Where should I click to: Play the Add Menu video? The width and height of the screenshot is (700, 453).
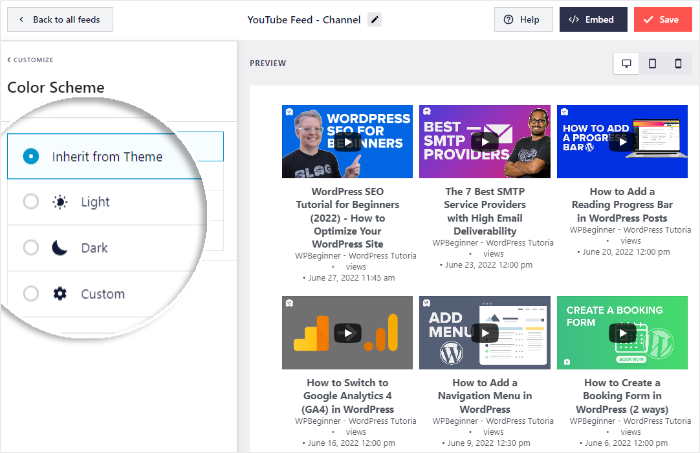484,333
